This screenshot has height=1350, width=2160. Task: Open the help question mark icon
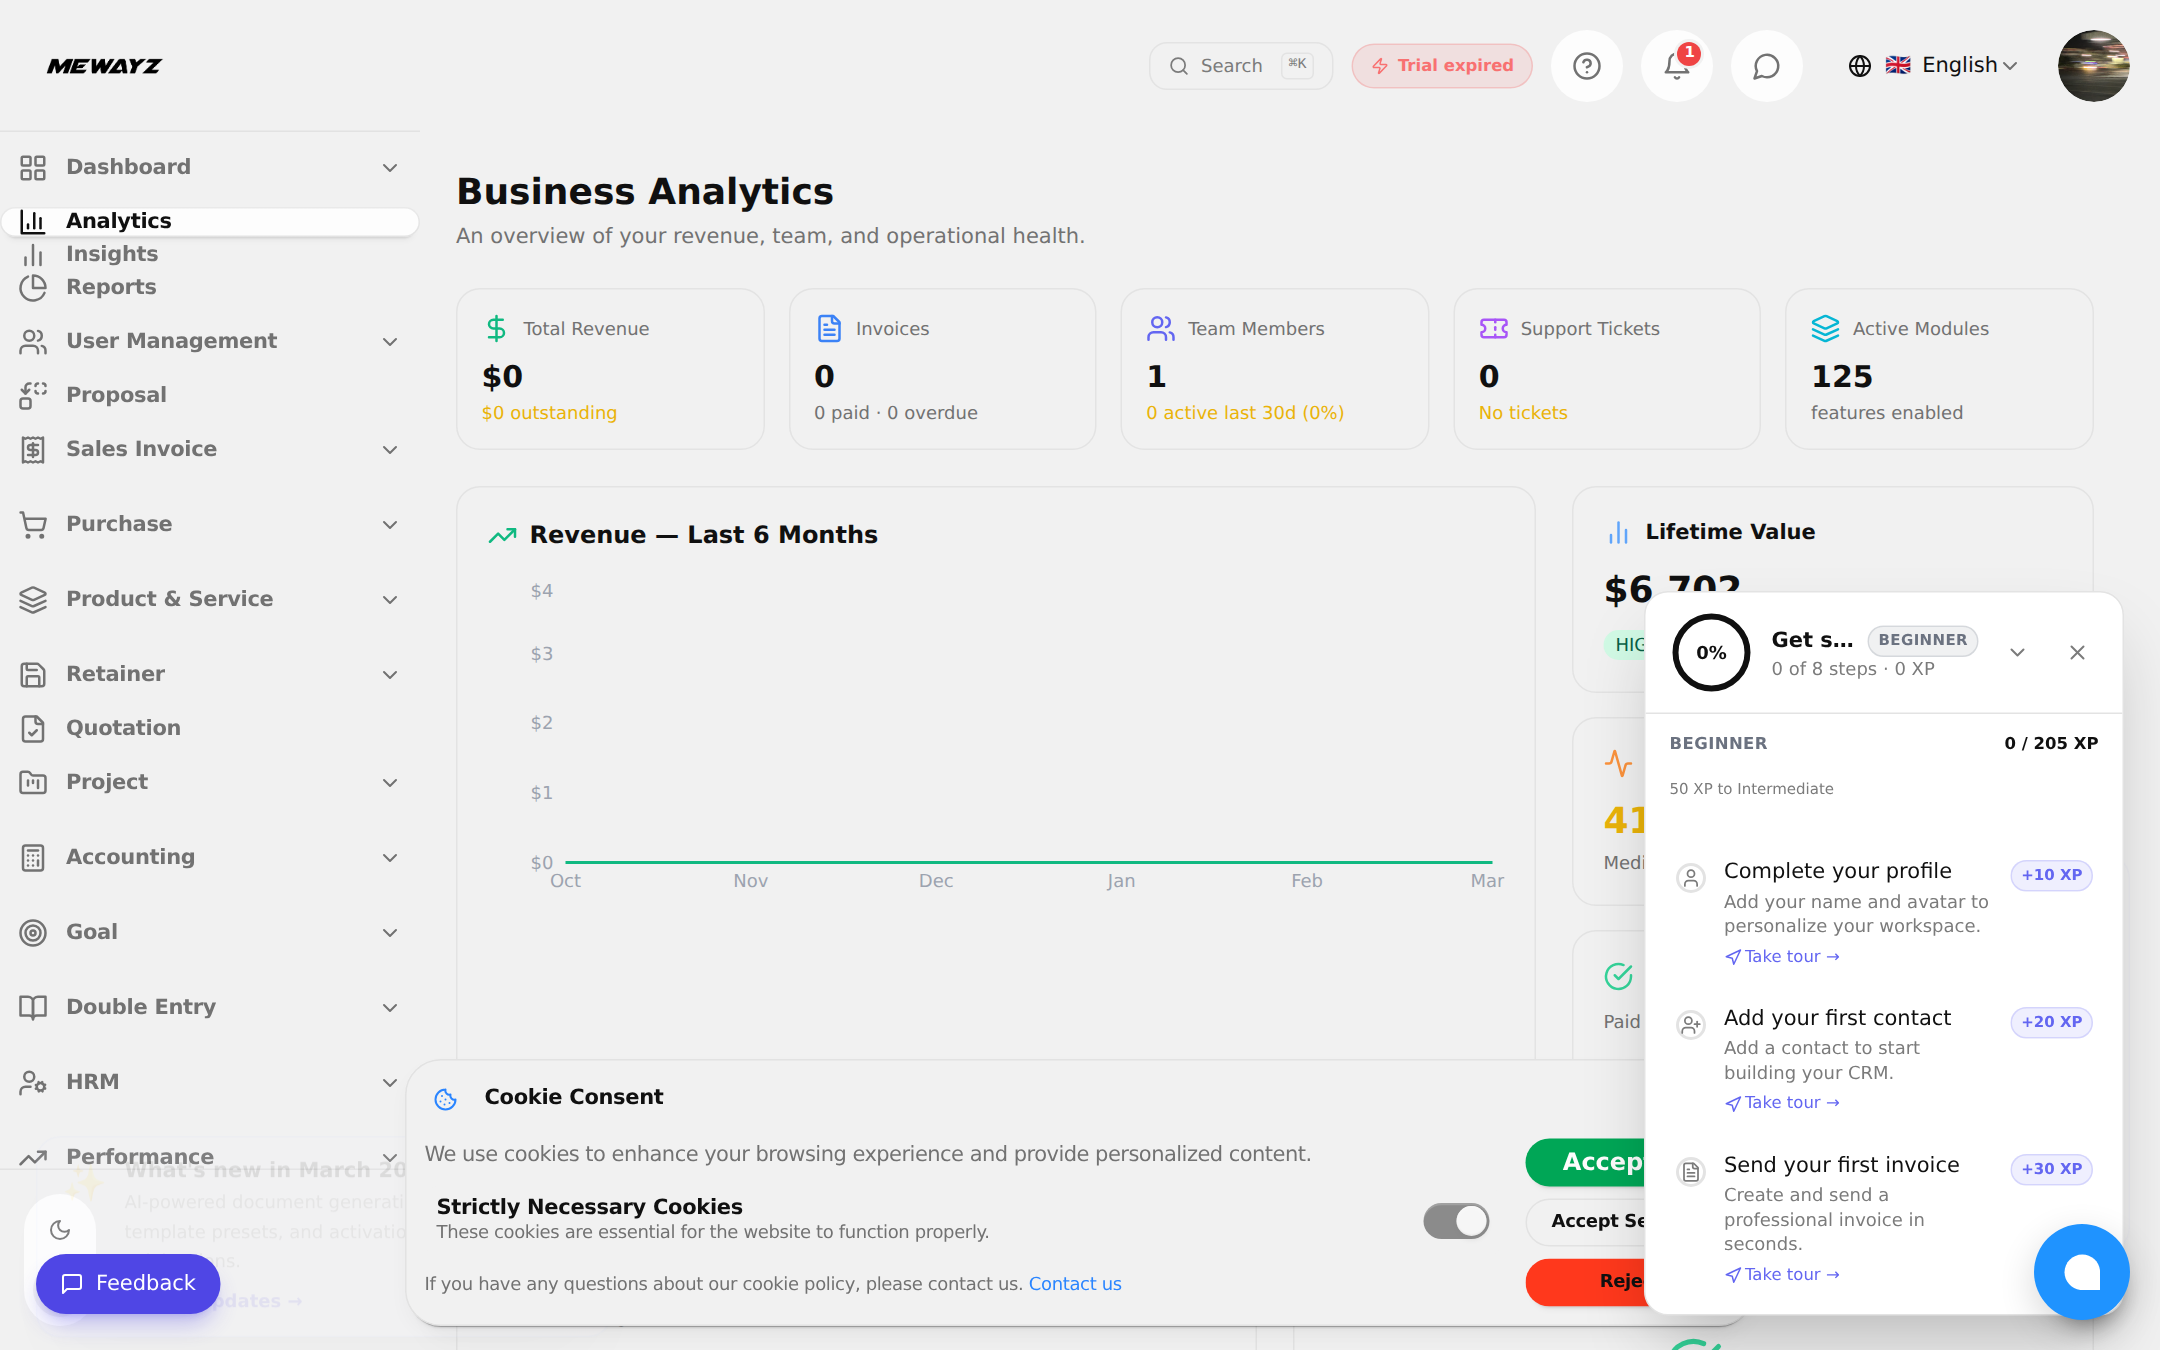point(1586,65)
